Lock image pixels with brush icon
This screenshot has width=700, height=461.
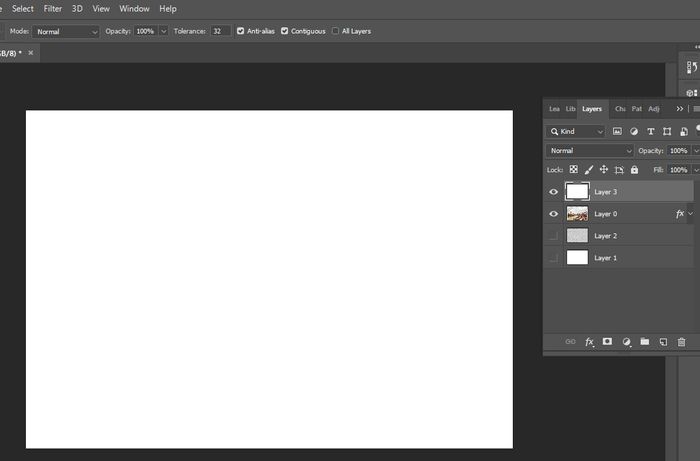(x=589, y=170)
